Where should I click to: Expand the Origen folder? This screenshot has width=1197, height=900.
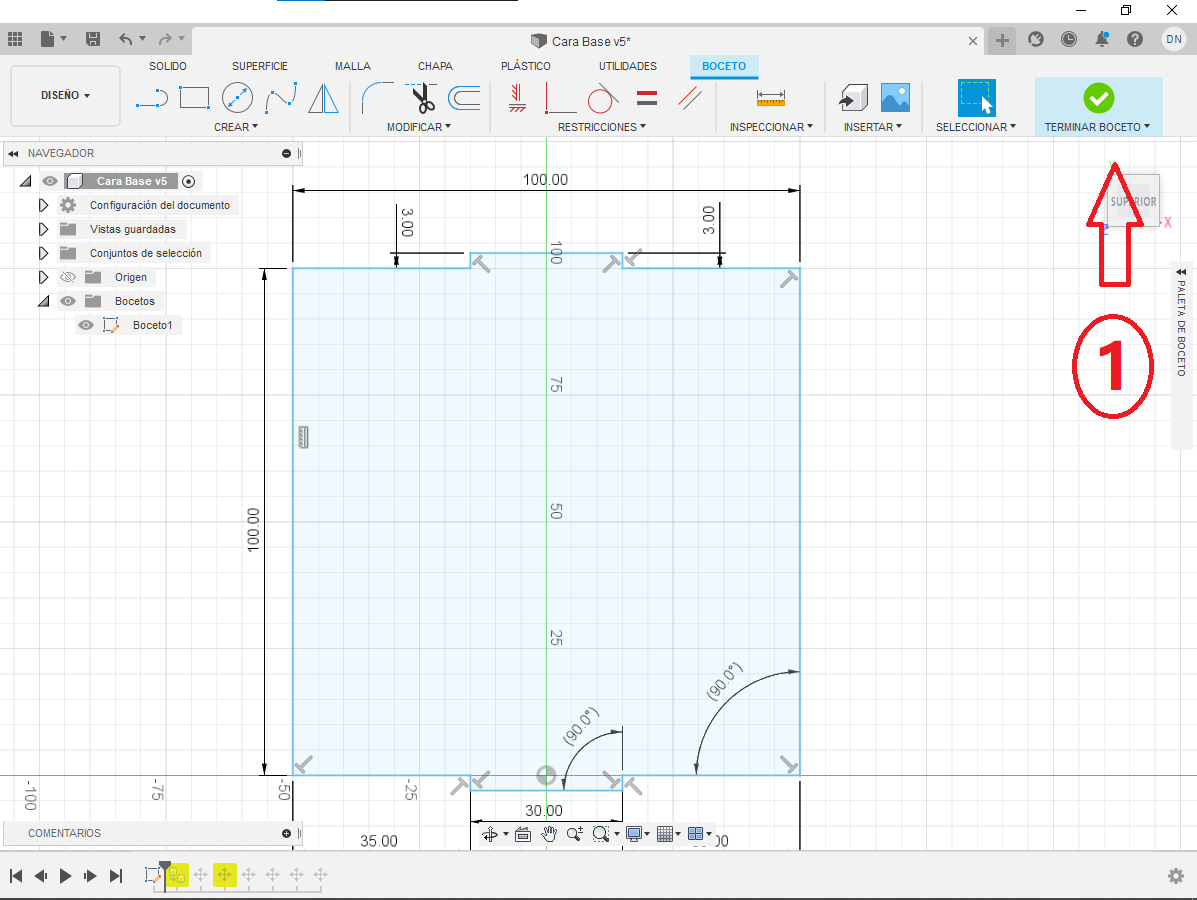click(x=44, y=277)
